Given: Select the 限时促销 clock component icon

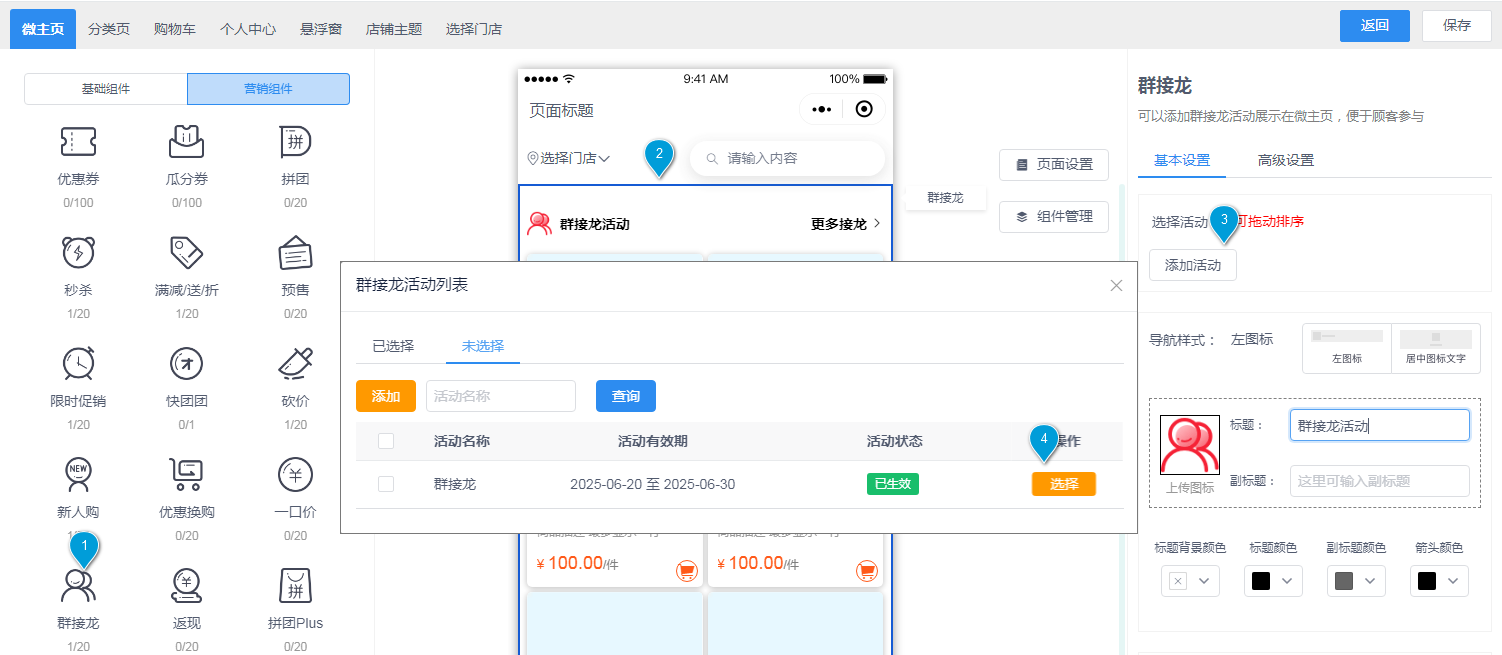Looking at the screenshot, I should coord(78,363).
